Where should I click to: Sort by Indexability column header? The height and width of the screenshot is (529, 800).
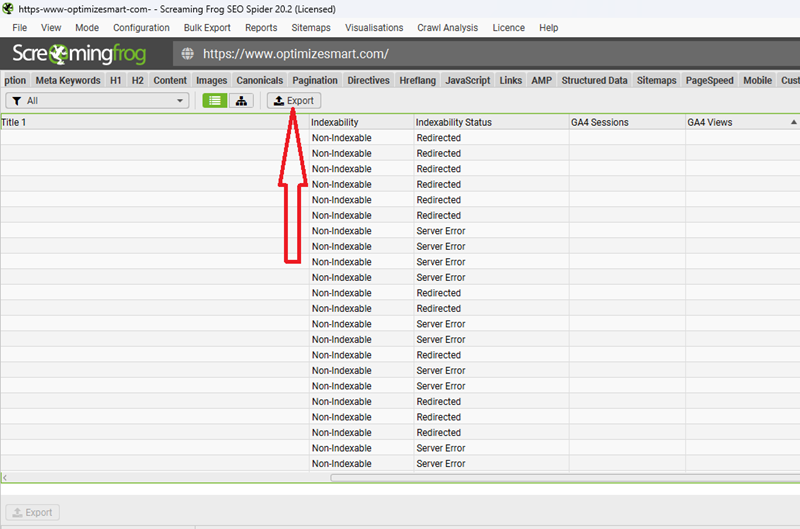click(x=361, y=122)
